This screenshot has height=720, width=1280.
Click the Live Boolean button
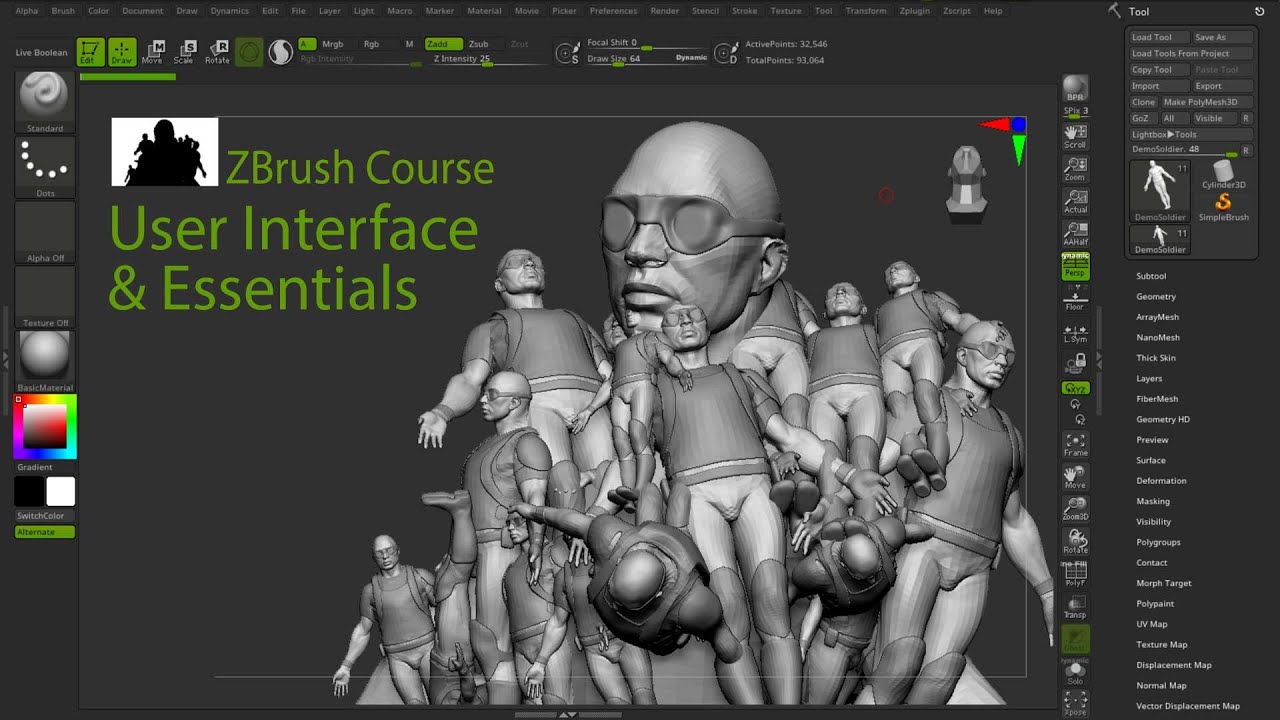coord(42,52)
